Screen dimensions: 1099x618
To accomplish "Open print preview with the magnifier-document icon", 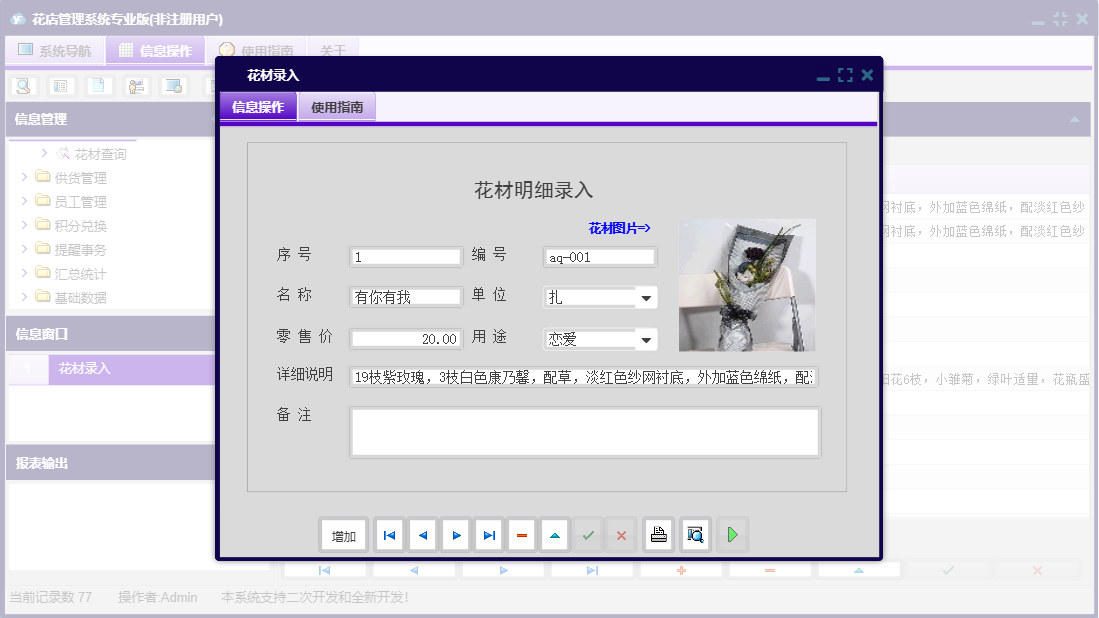I will [x=694, y=534].
